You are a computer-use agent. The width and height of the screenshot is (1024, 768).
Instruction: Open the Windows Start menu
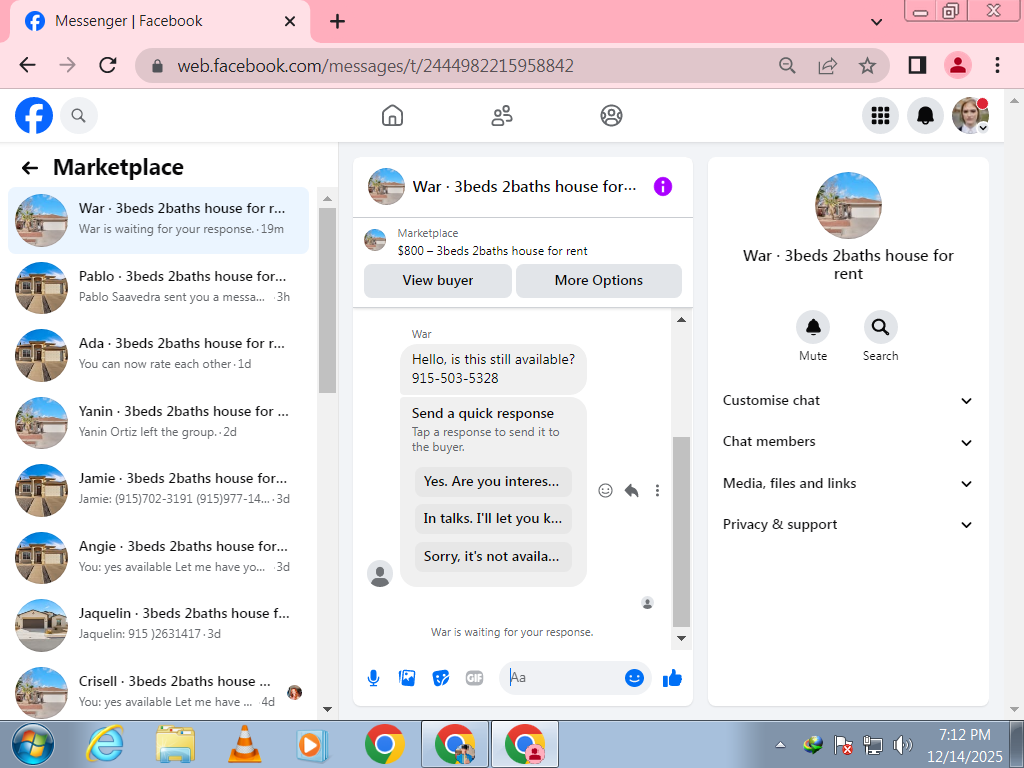point(33,744)
